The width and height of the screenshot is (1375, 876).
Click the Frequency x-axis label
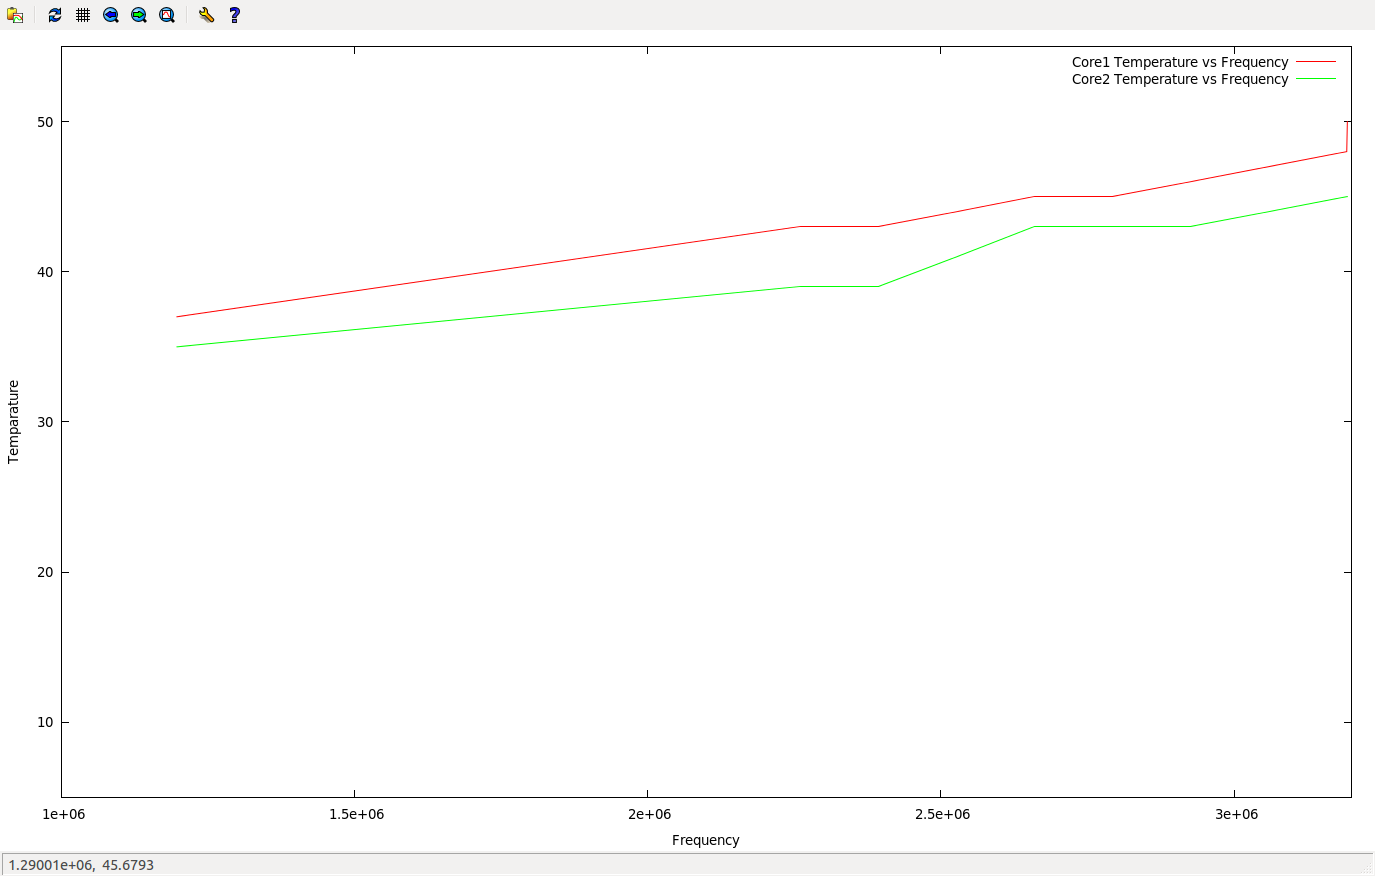tap(706, 840)
